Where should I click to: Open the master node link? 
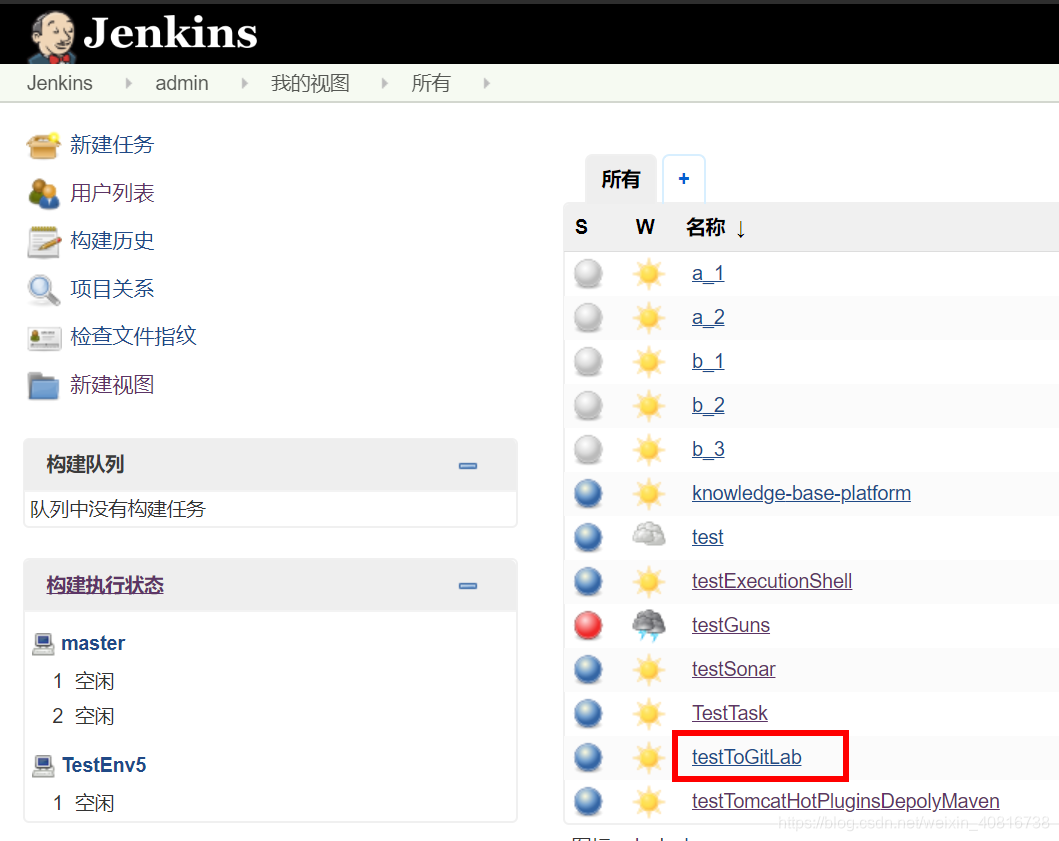coord(93,643)
